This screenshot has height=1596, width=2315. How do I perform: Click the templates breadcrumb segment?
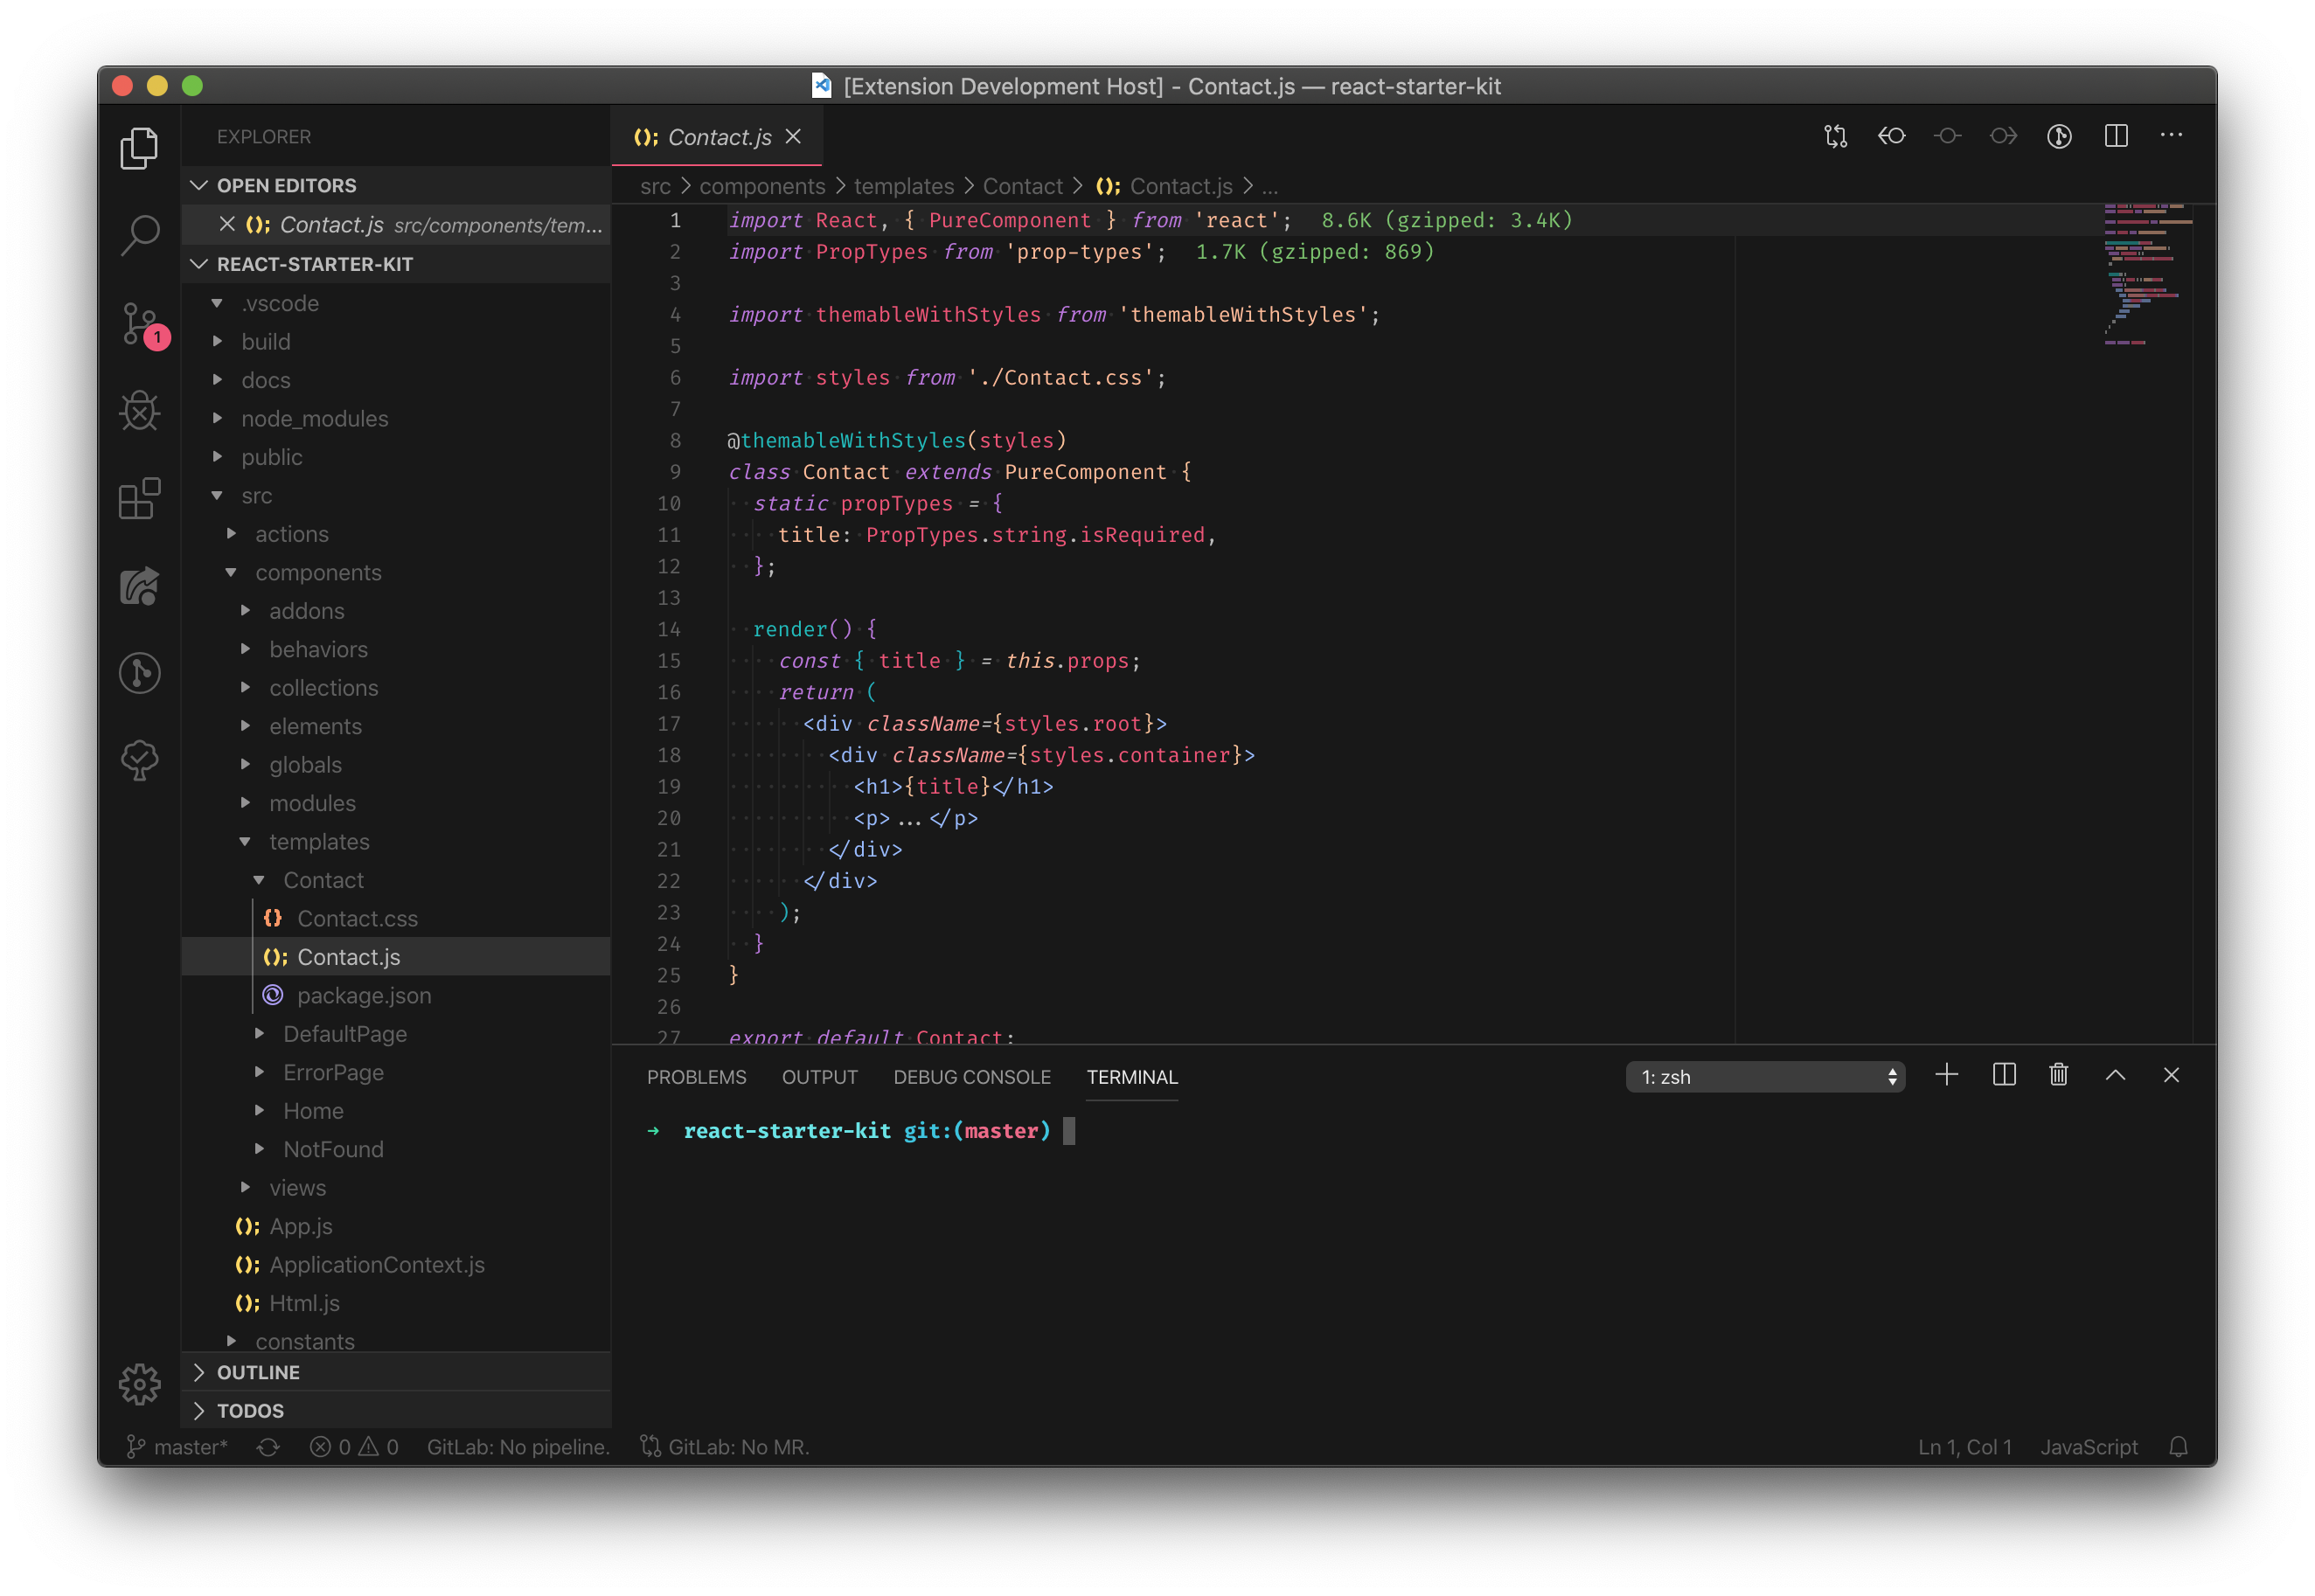pyautogui.click(x=903, y=186)
